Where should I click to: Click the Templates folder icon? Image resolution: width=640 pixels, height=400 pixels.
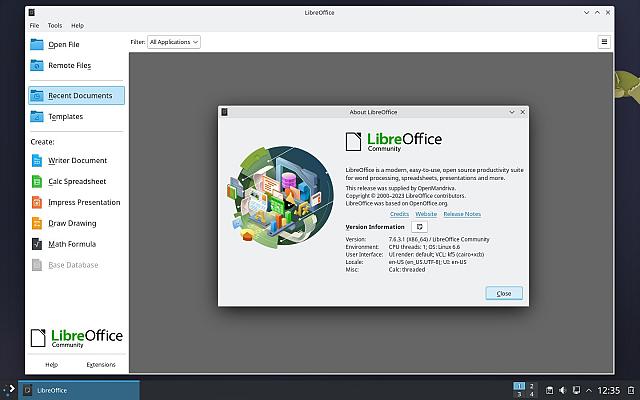coord(37,116)
